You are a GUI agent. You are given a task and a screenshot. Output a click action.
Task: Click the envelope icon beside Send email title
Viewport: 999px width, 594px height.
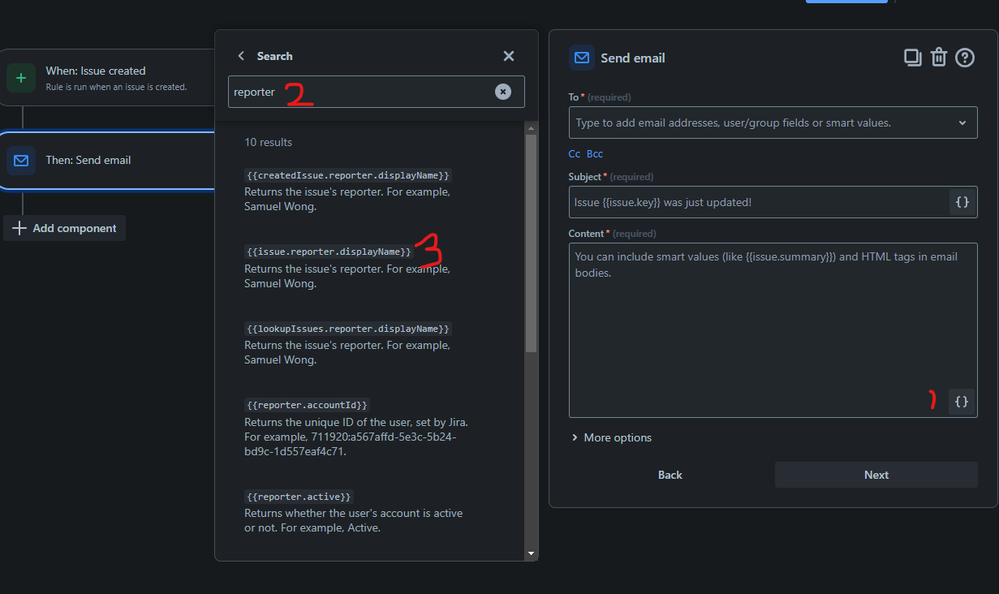point(581,58)
